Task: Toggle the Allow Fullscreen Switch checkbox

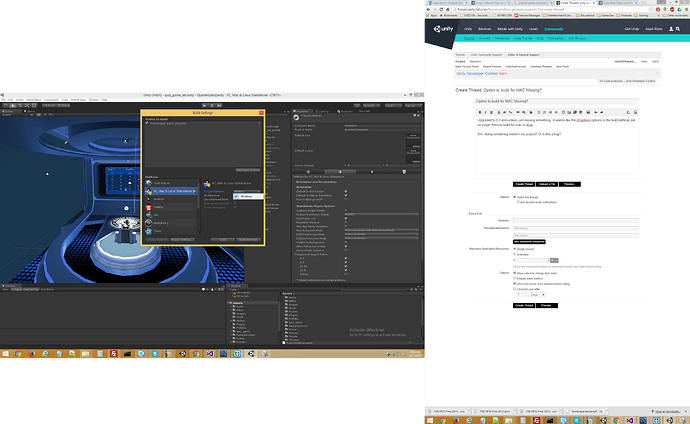Action: (346, 246)
